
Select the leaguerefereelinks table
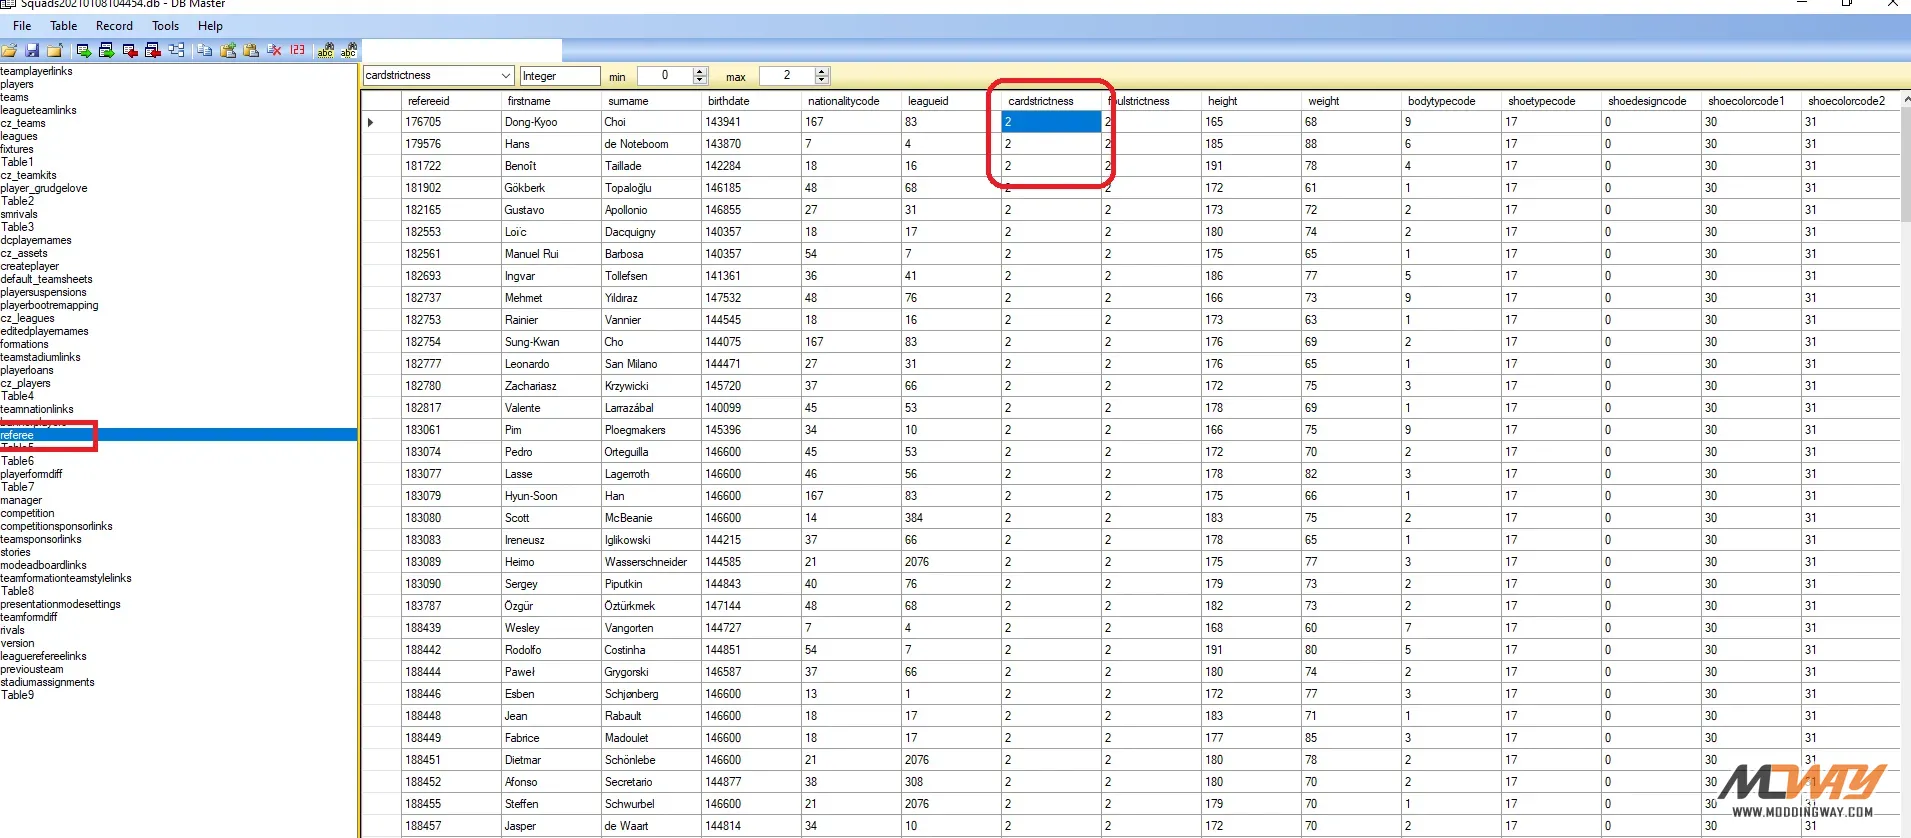[44, 656]
